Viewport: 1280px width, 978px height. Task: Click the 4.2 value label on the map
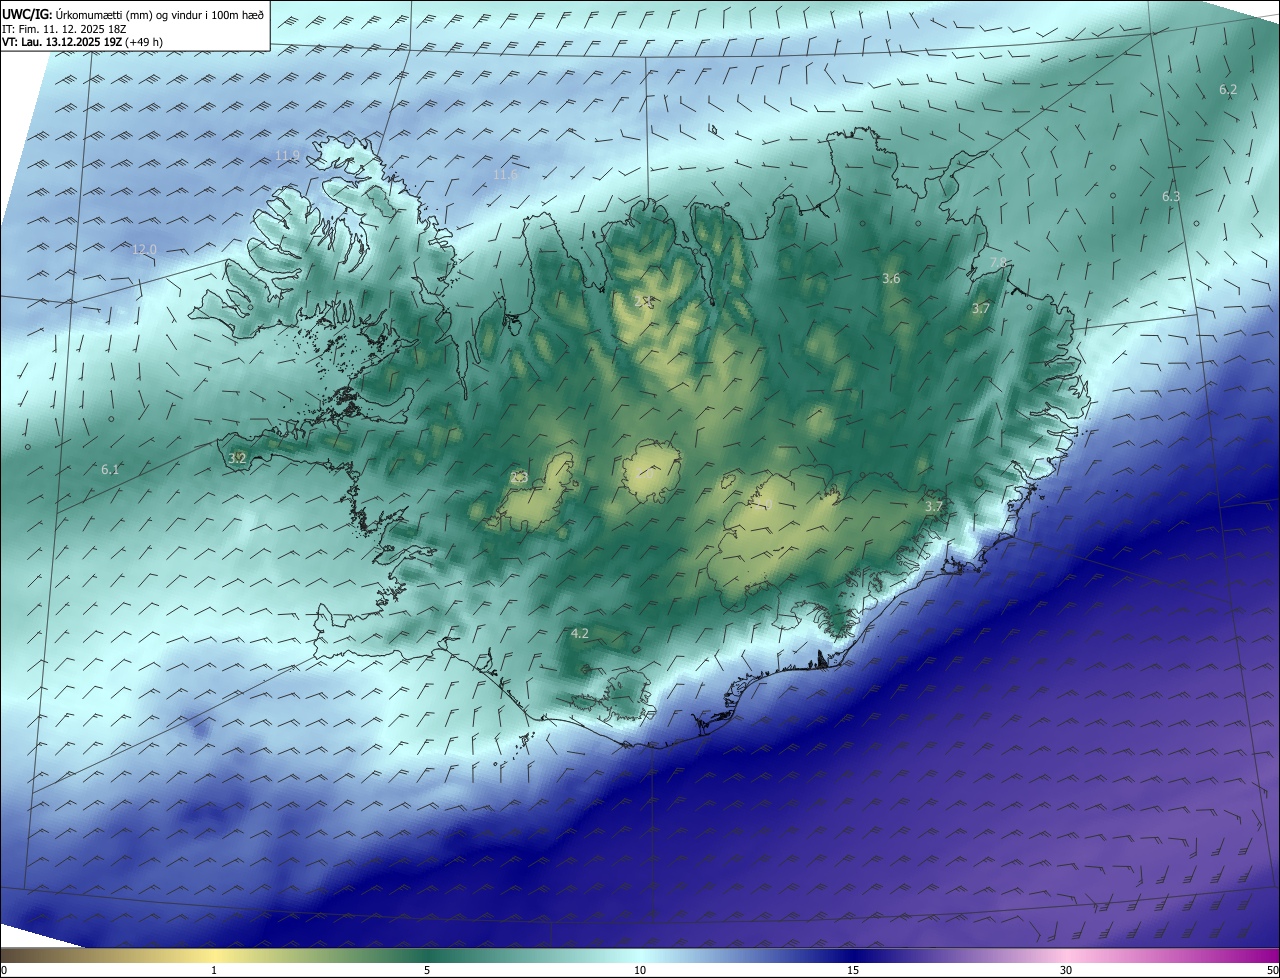coord(579,634)
